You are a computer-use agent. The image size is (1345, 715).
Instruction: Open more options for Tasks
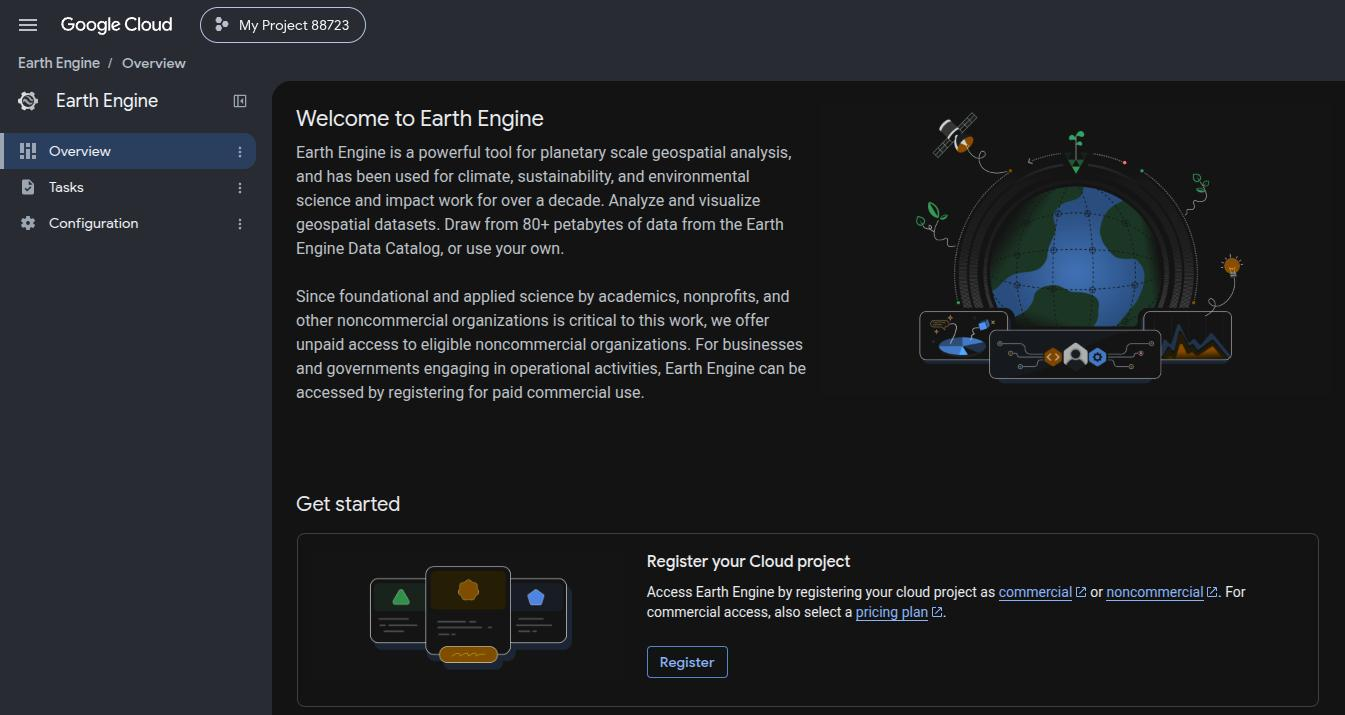point(240,188)
